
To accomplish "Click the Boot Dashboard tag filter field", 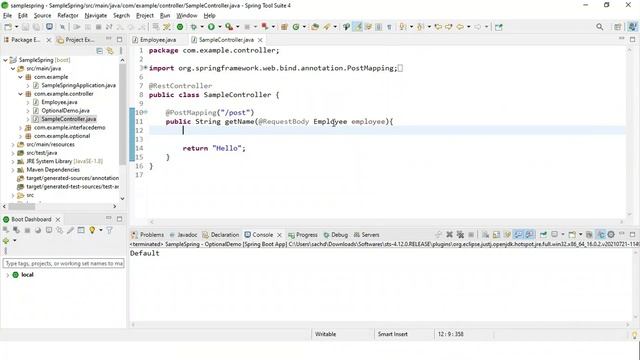I will pyautogui.click(x=64, y=264).
